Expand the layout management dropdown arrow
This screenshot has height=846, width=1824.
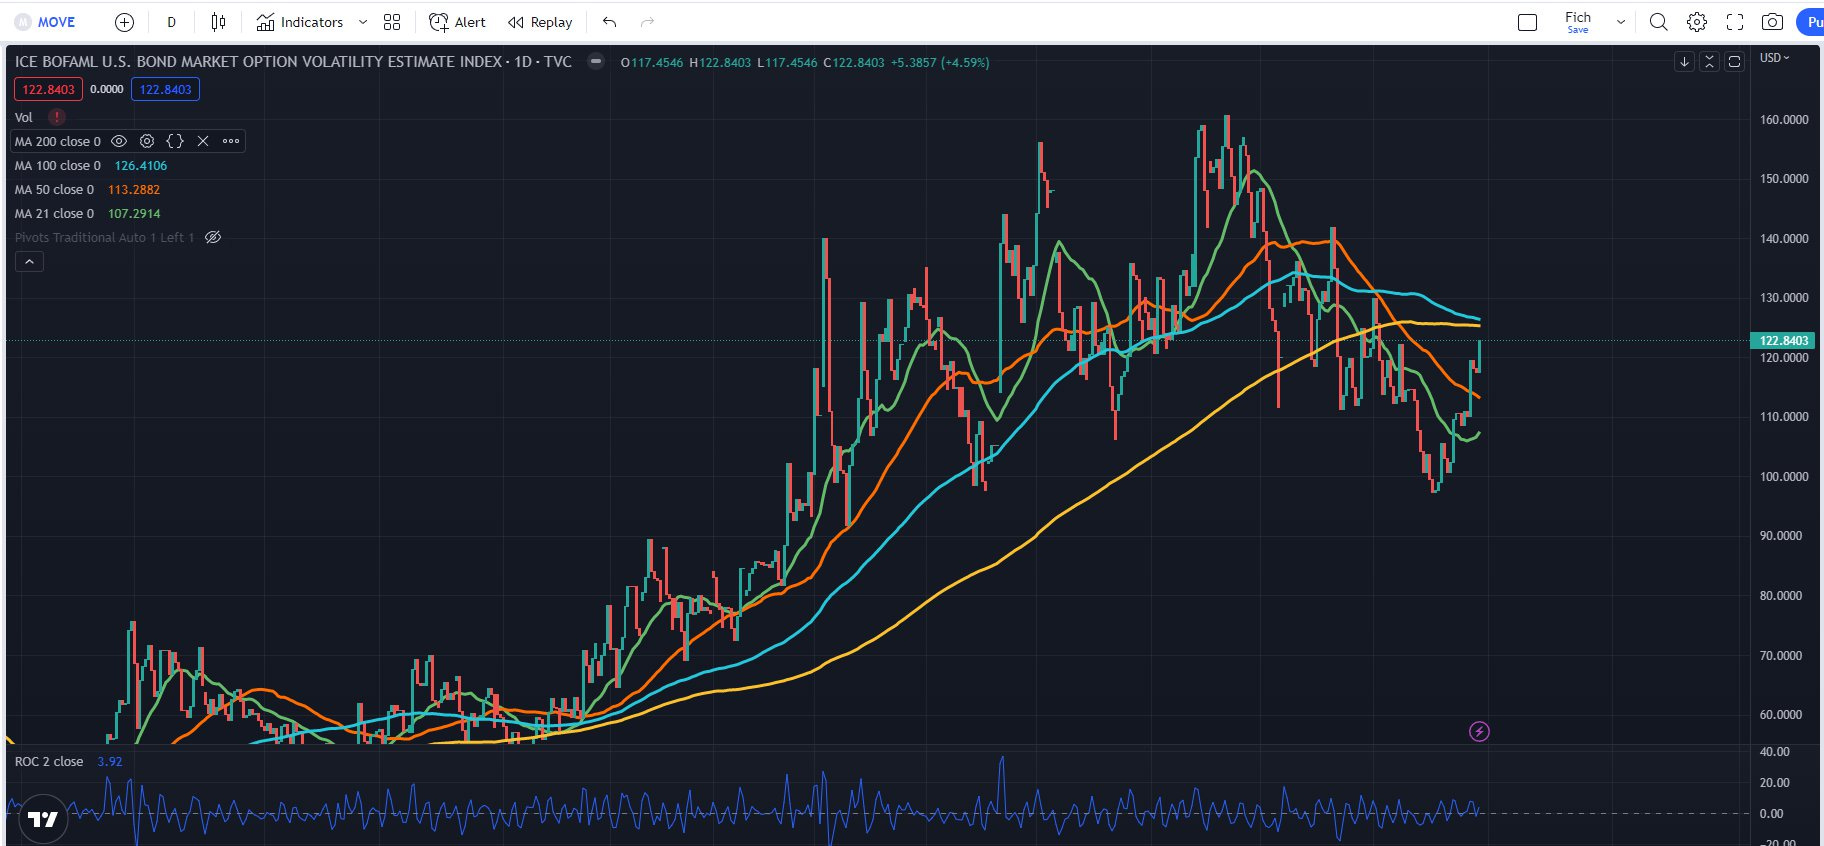[x=1621, y=22]
